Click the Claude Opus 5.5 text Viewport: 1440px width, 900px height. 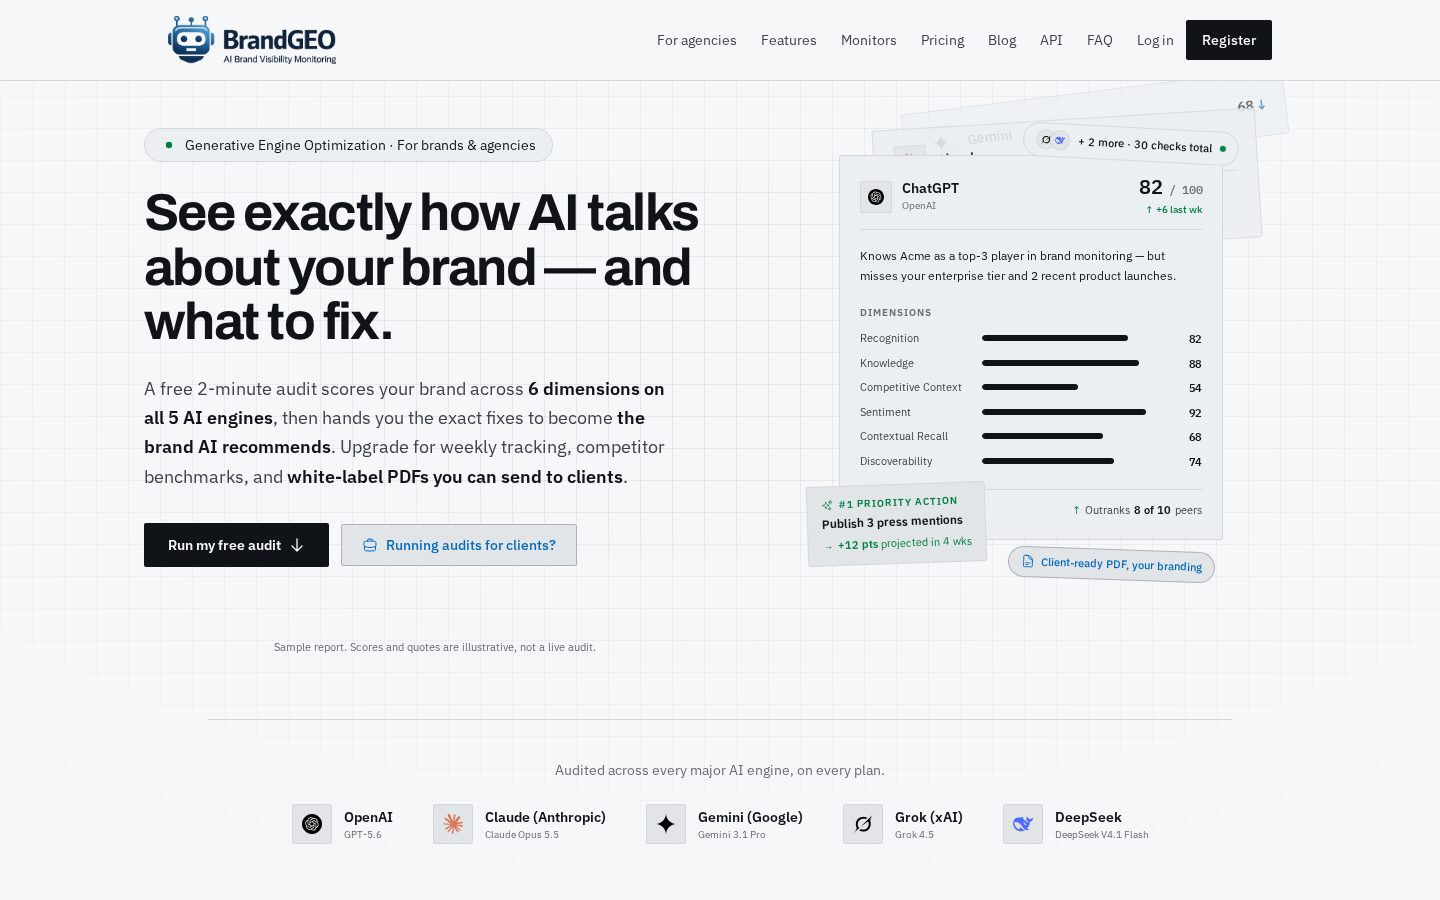pyautogui.click(x=522, y=835)
